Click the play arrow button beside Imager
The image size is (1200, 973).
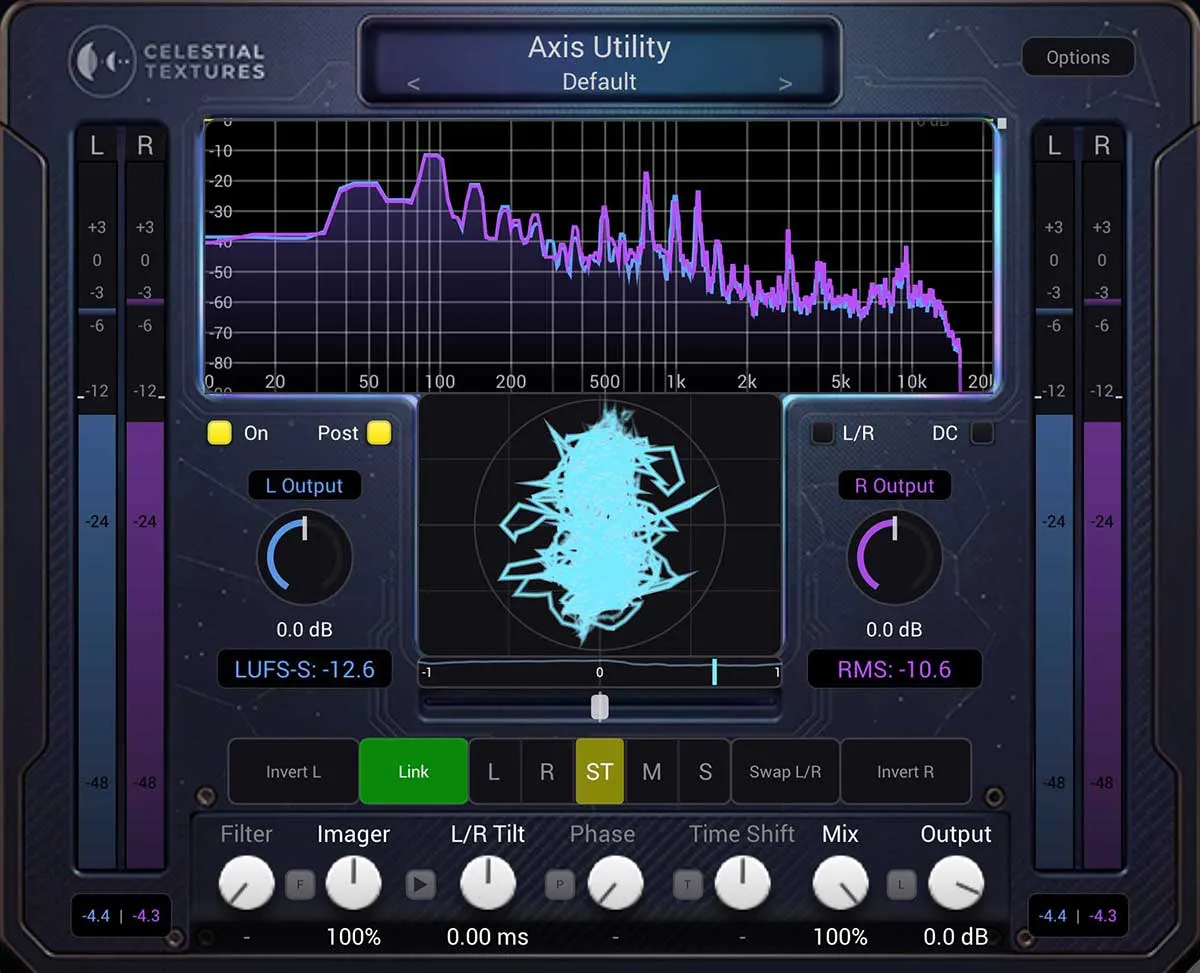point(421,884)
